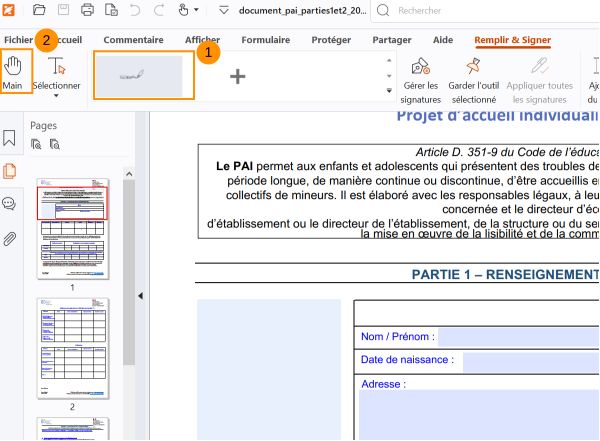Select the Main hand tool
This screenshot has height=441, width=600.
coord(15,71)
